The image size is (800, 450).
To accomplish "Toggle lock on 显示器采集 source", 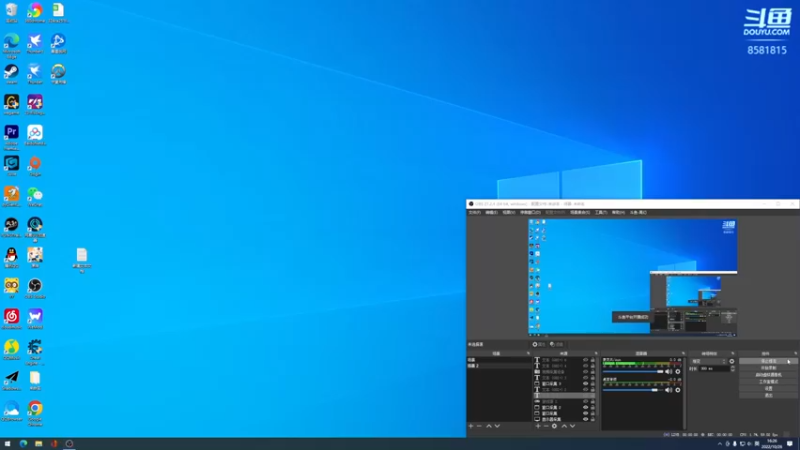I will point(593,419).
